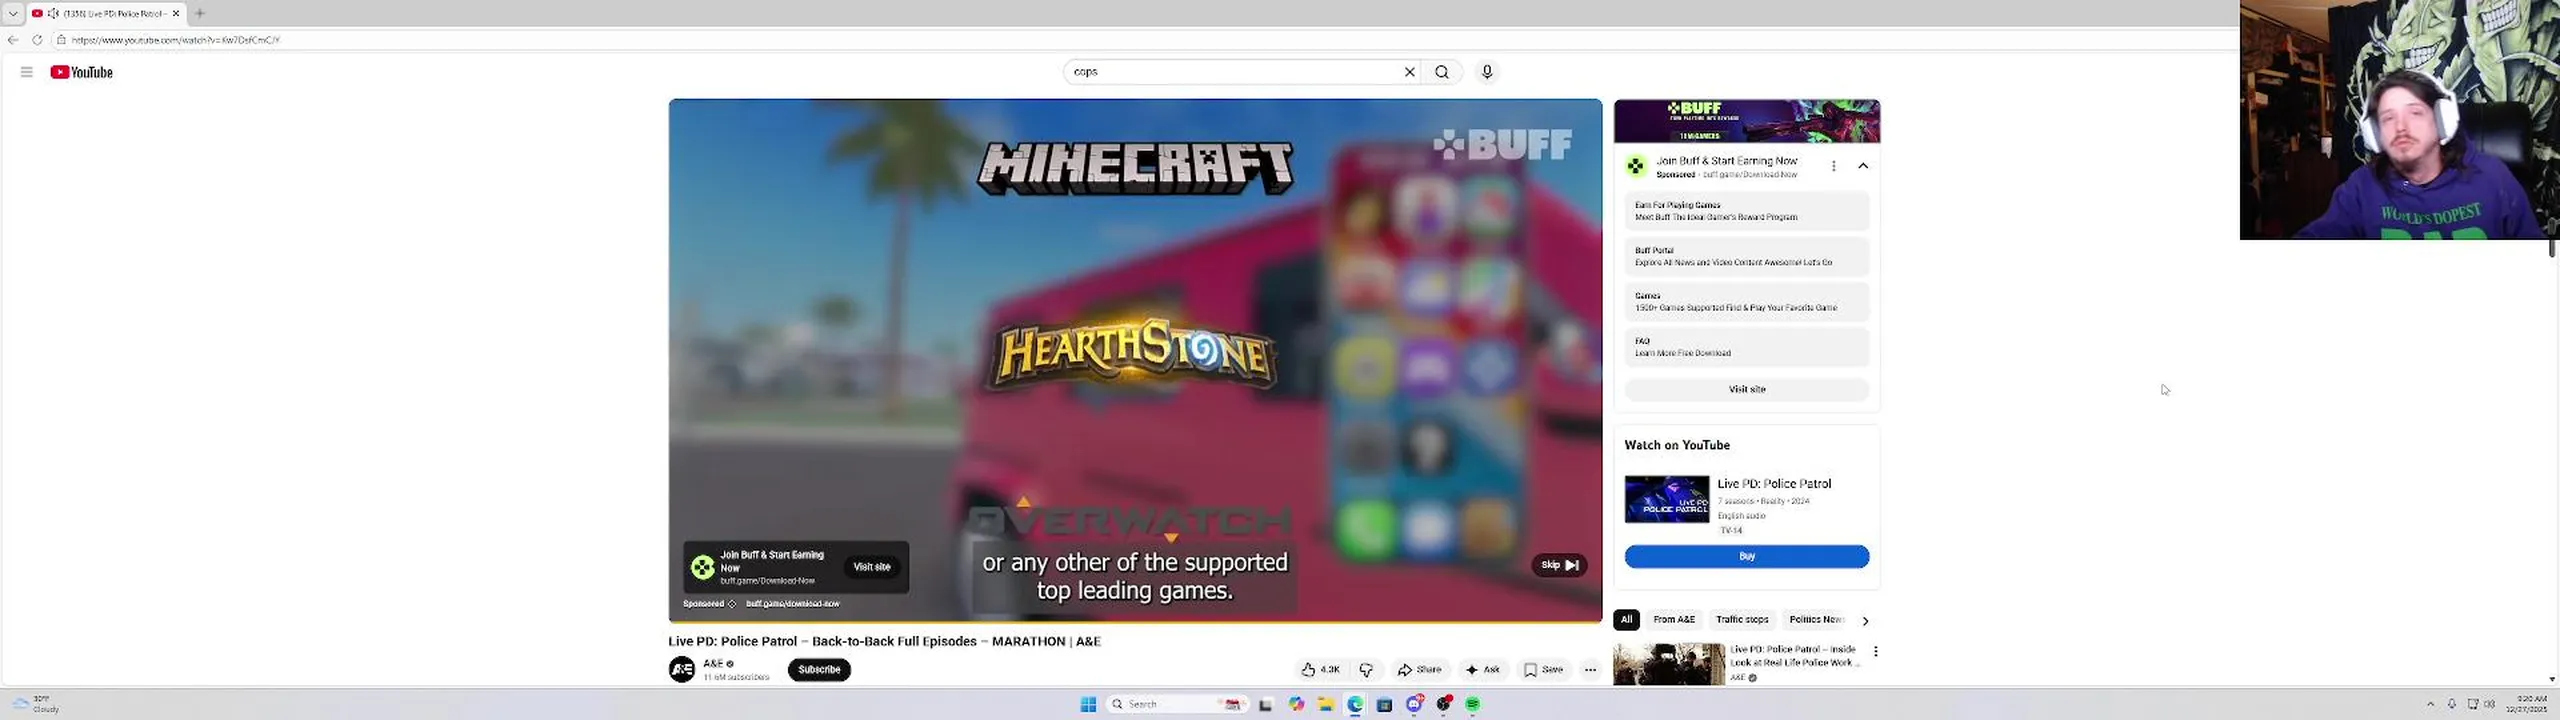Show hidden system tray icons
The image size is (2560, 720).
point(2430,704)
